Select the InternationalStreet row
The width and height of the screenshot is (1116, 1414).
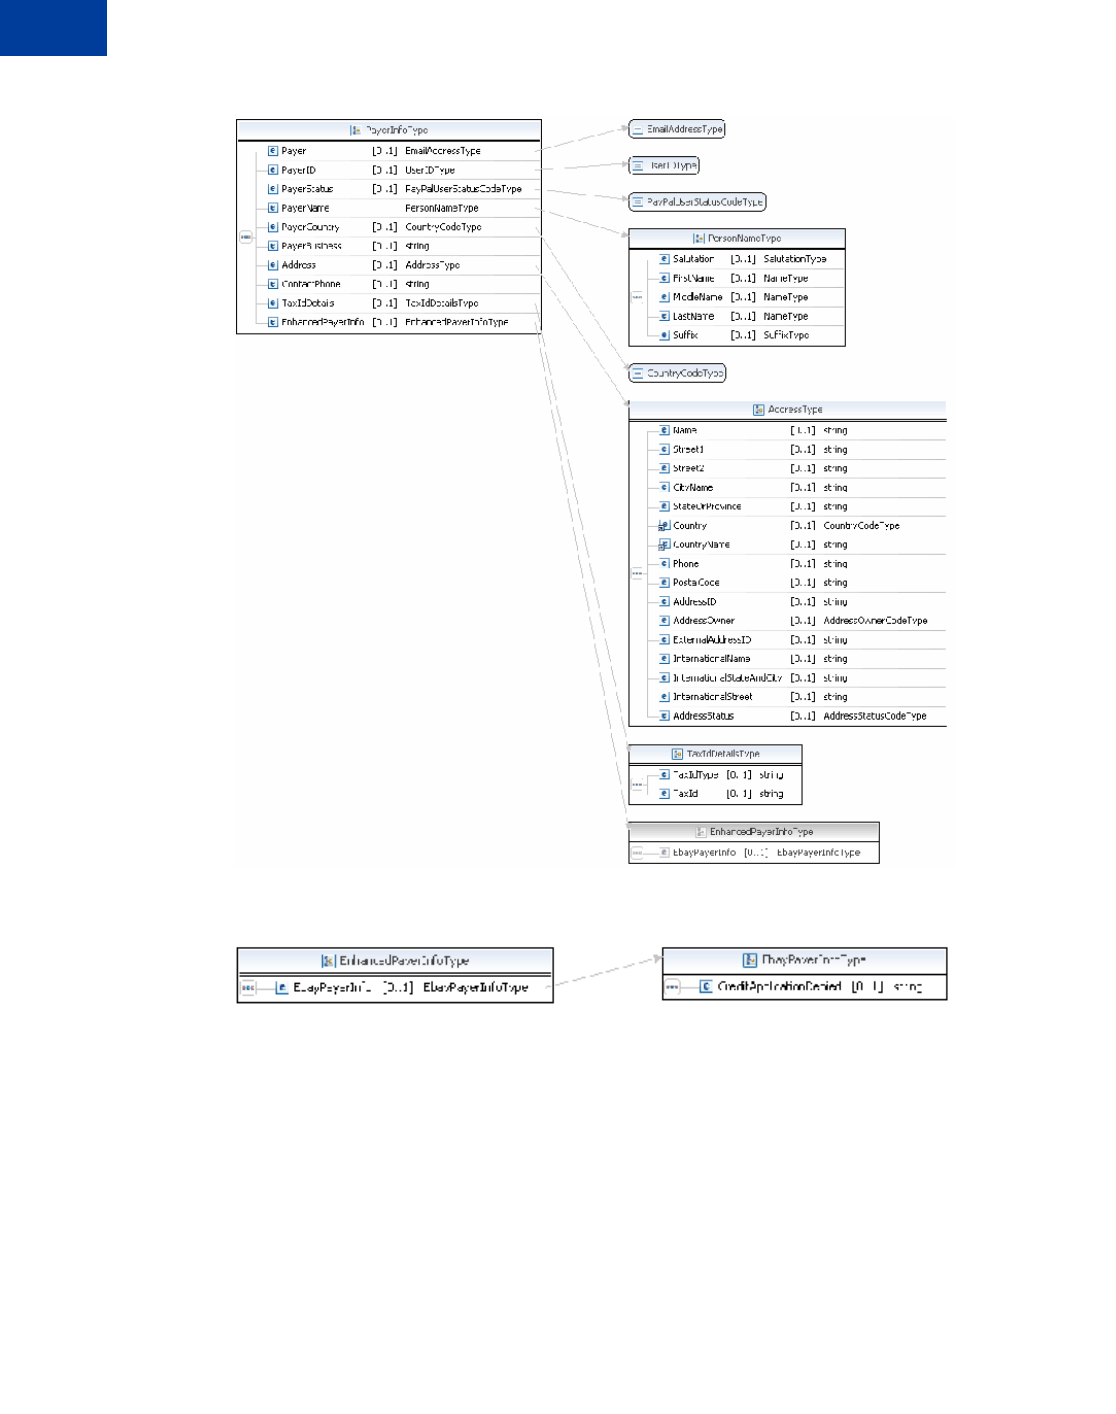tap(796, 697)
